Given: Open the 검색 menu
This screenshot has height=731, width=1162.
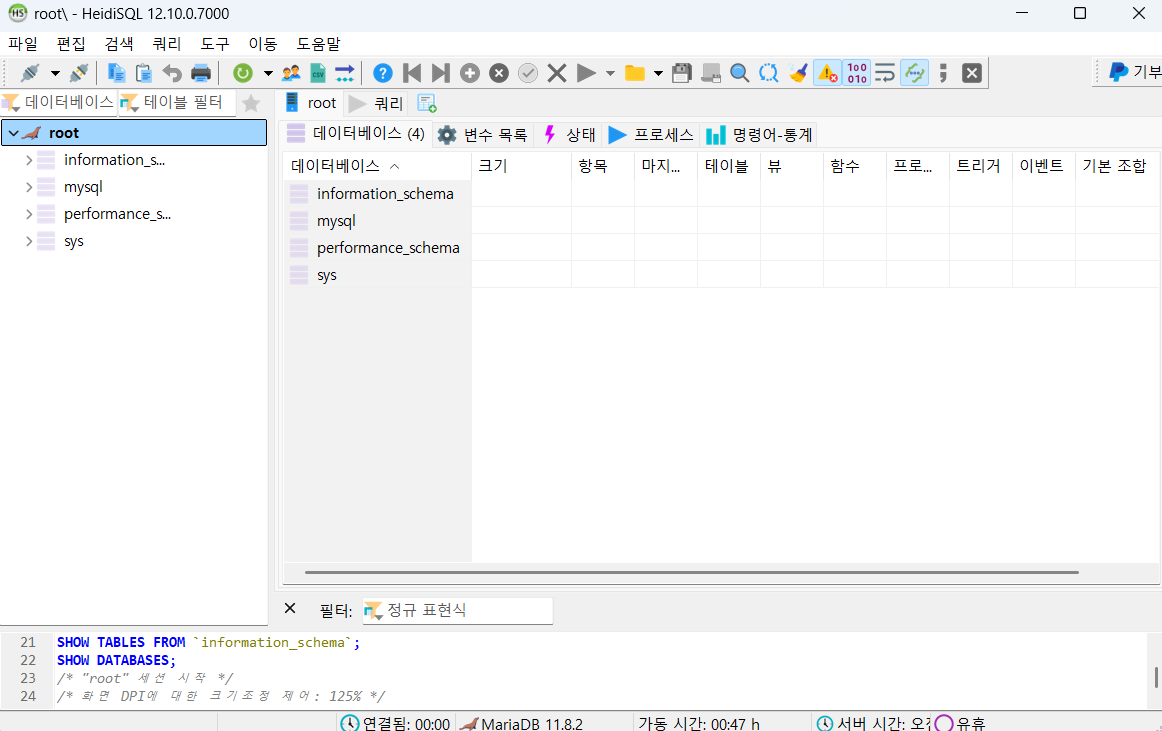Looking at the screenshot, I should 119,44.
